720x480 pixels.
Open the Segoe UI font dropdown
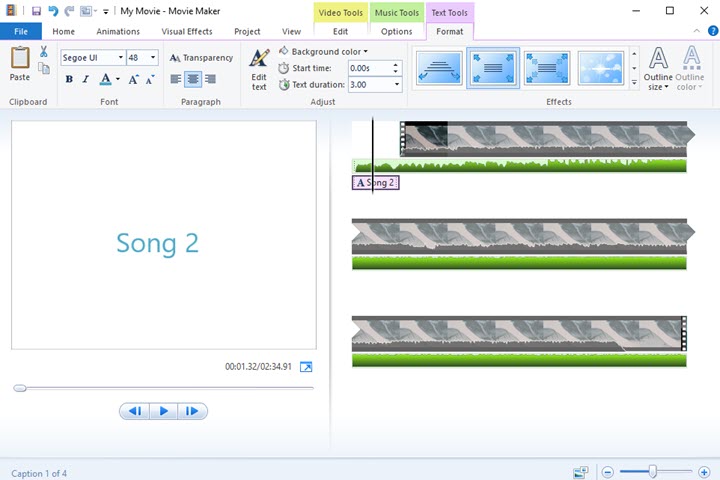tap(120, 58)
